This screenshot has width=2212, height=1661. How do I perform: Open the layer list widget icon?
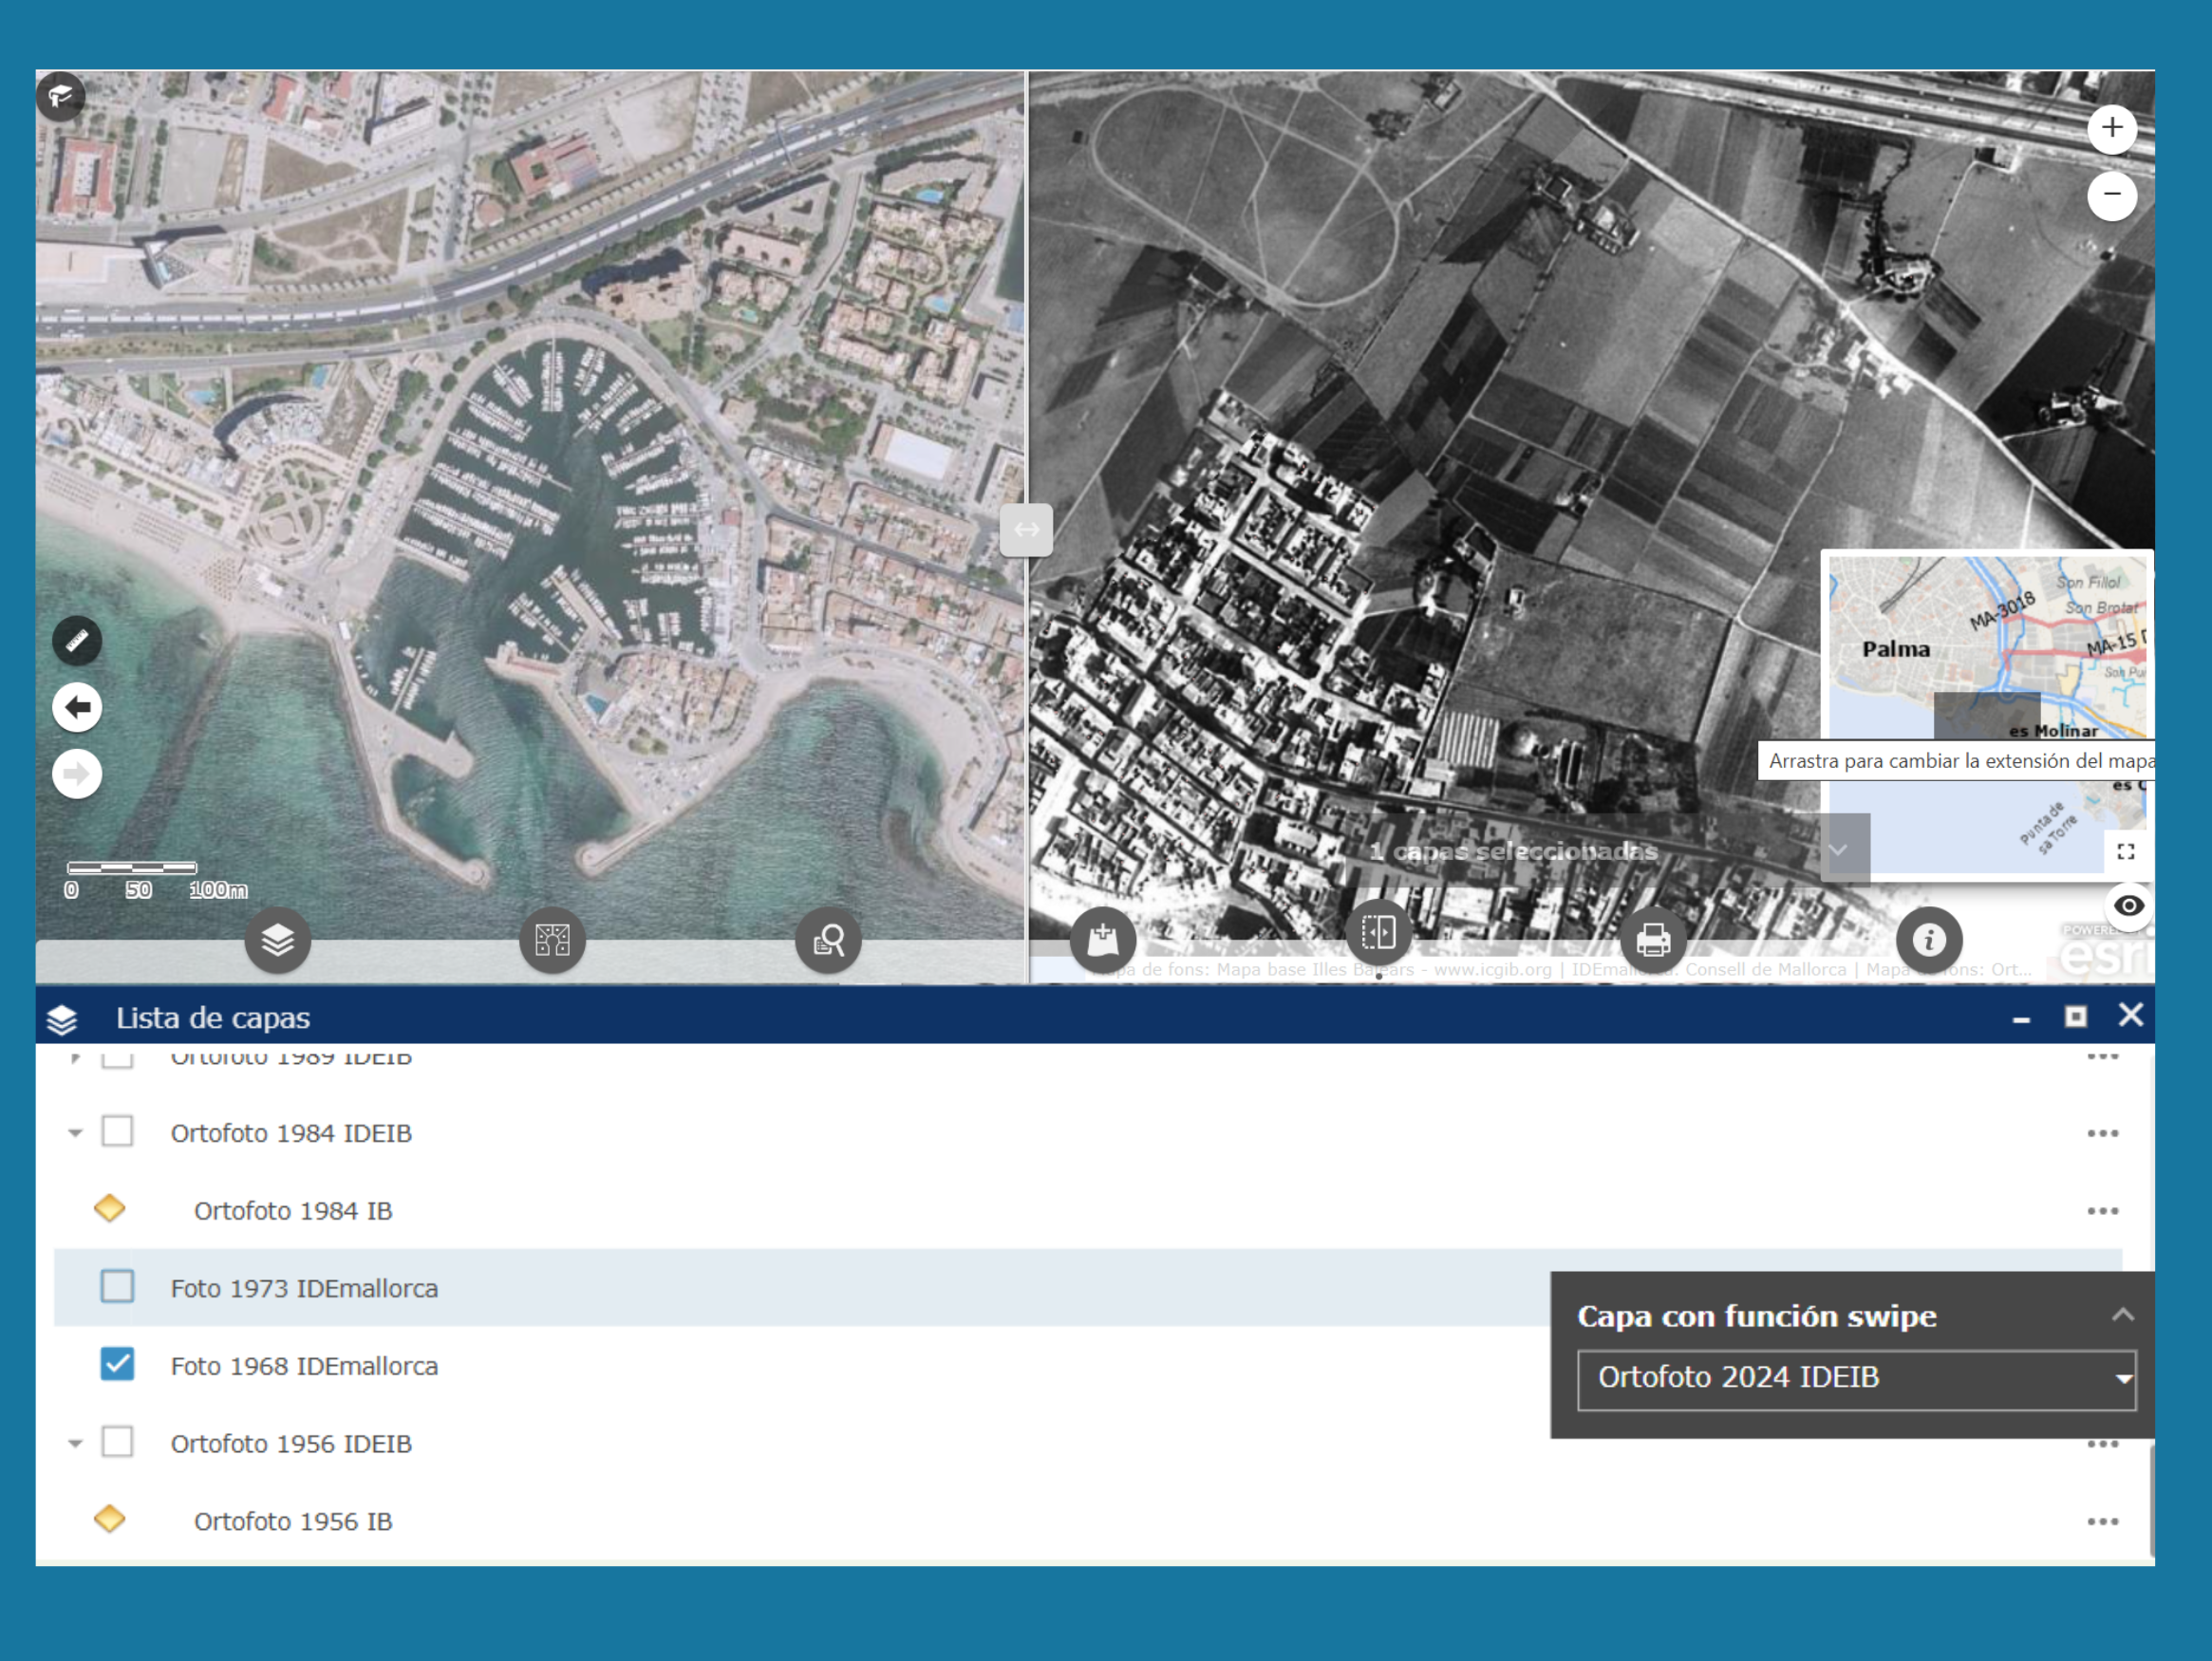pyautogui.click(x=277, y=940)
